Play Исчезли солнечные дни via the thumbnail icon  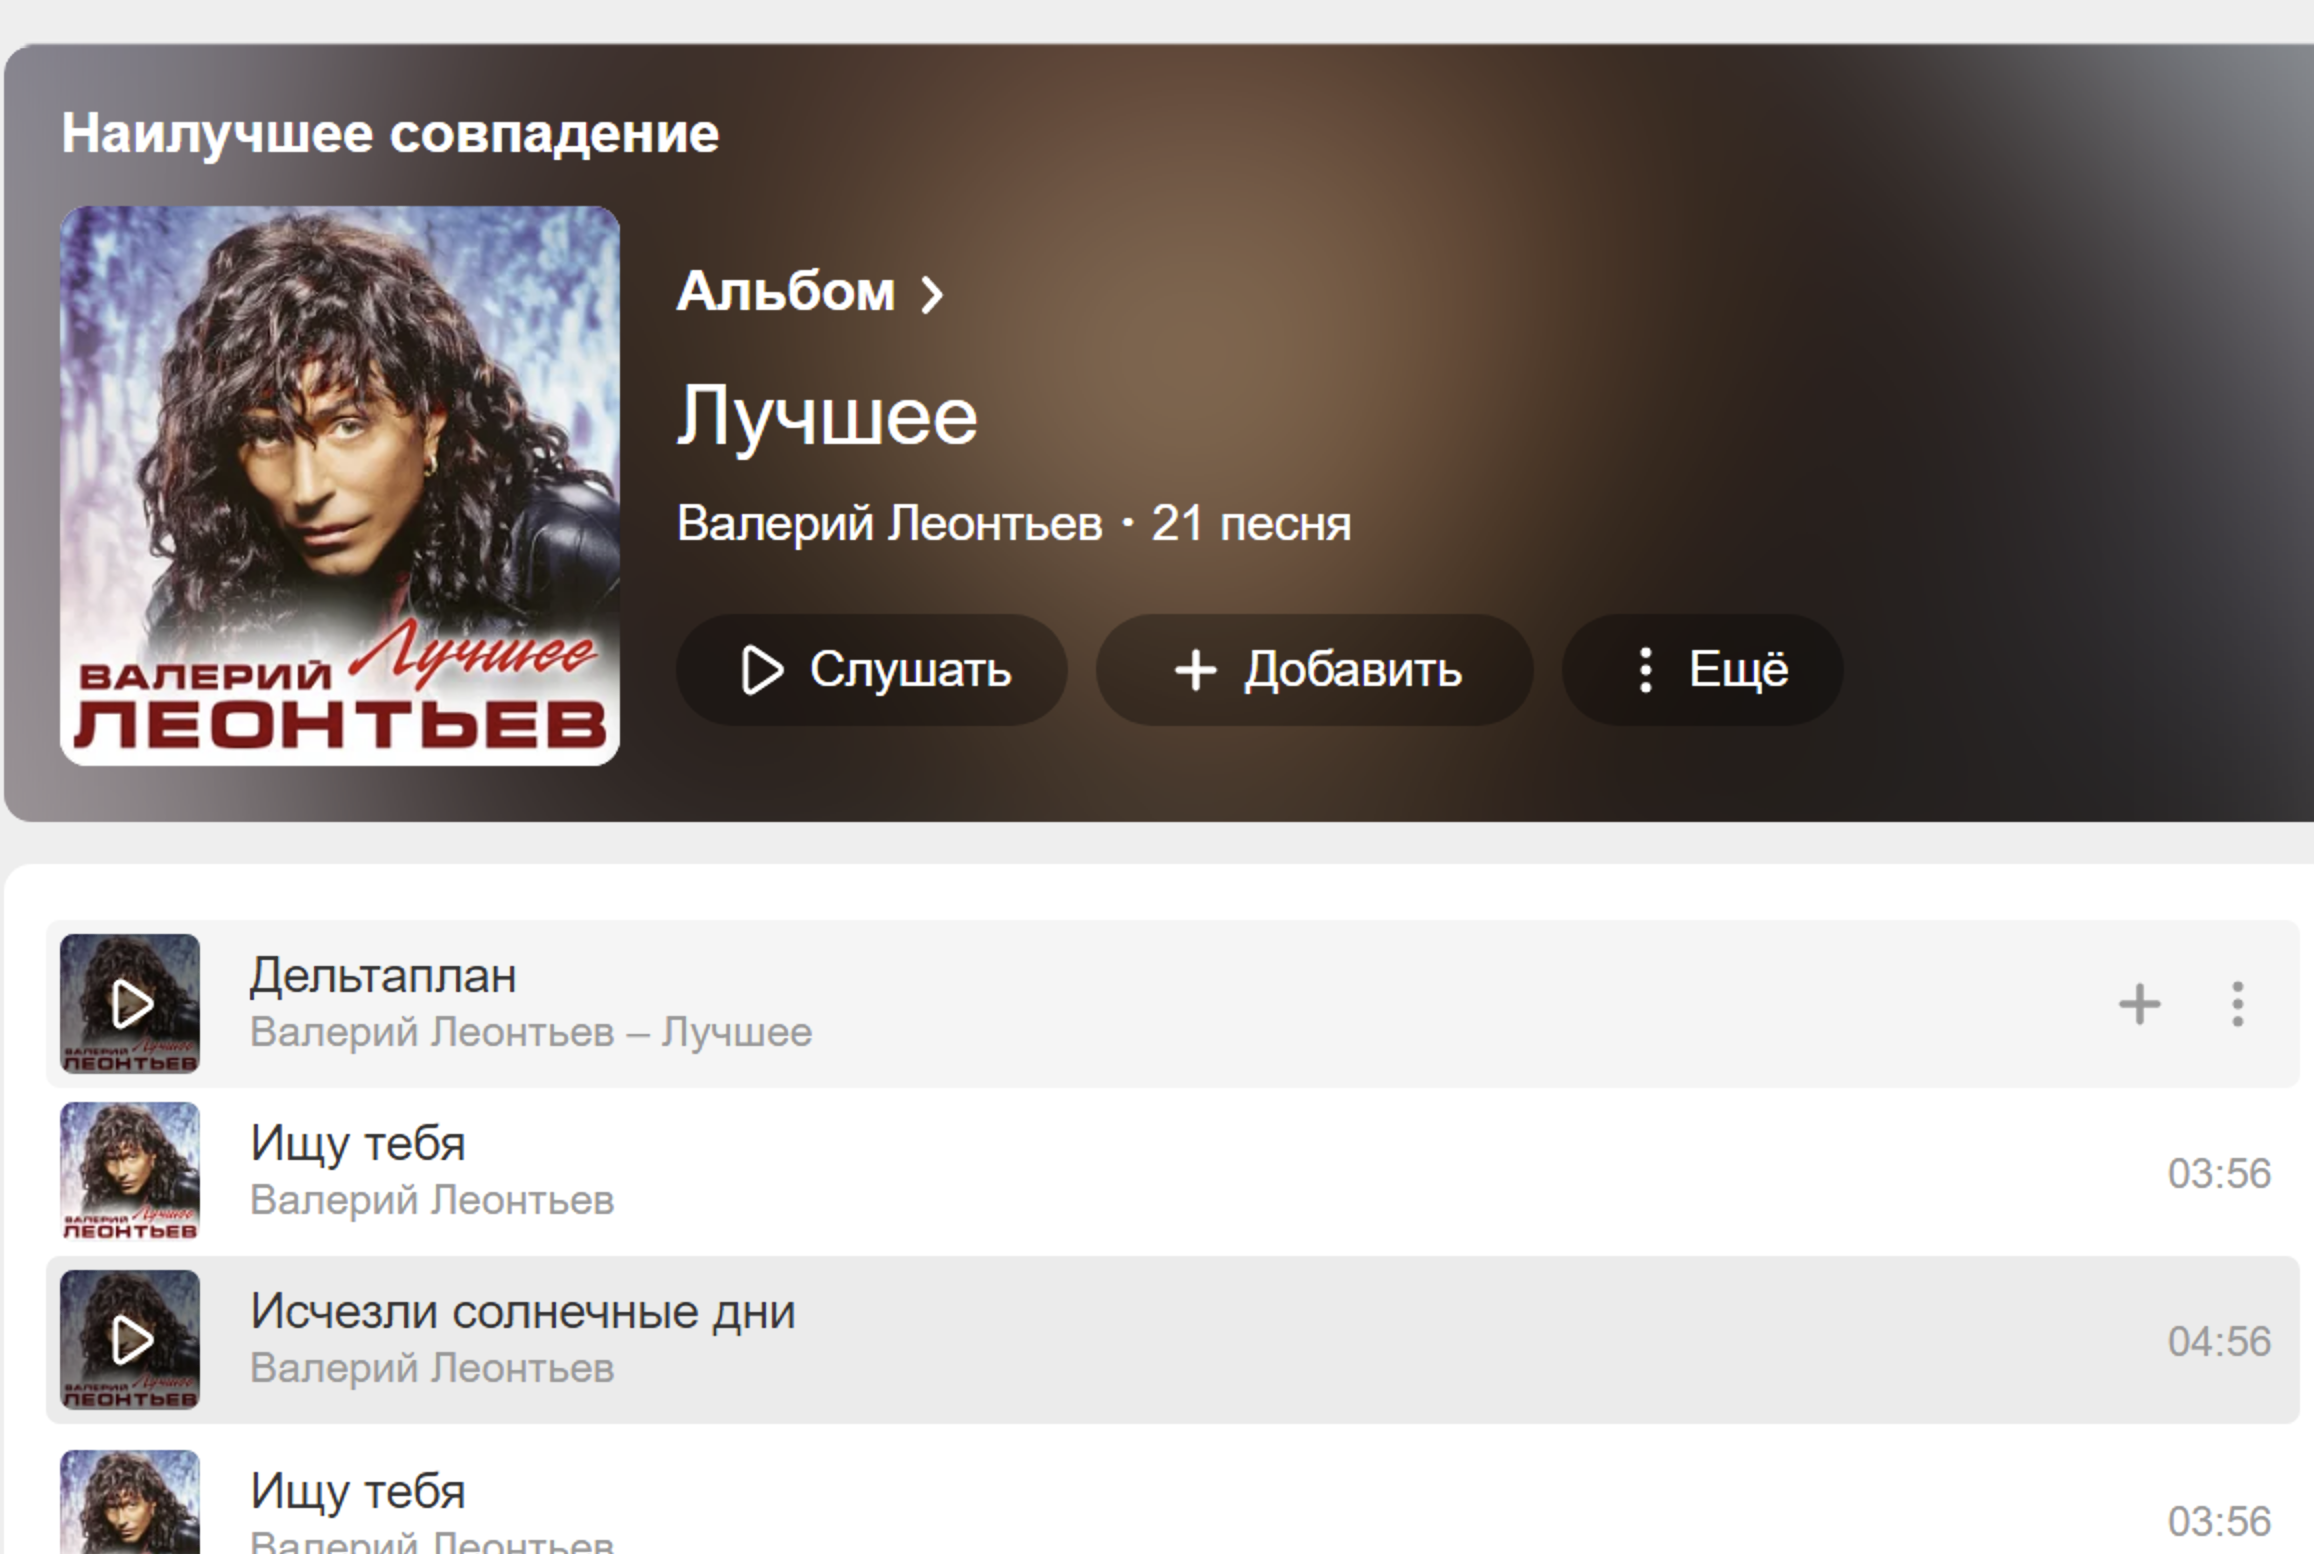coord(130,1339)
